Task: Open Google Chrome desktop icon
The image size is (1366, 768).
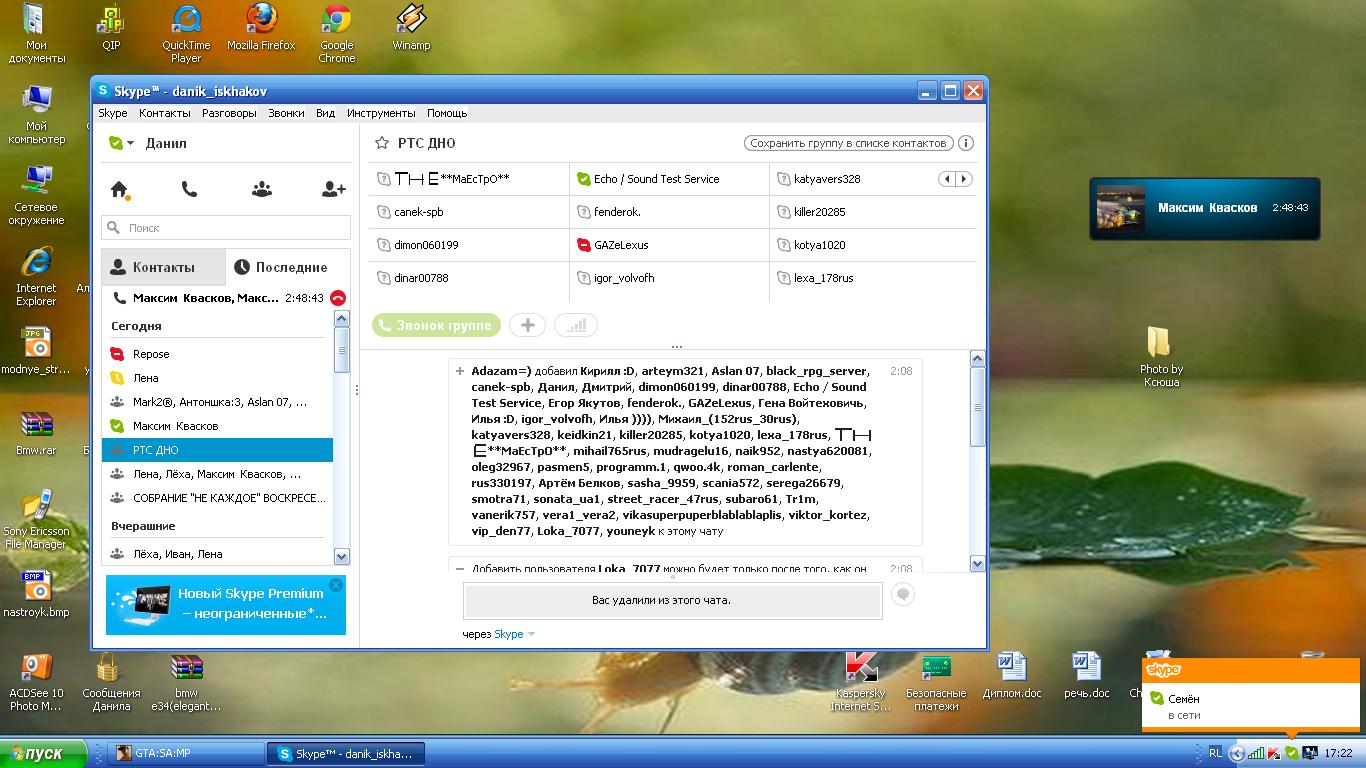Action: coord(336,35)
